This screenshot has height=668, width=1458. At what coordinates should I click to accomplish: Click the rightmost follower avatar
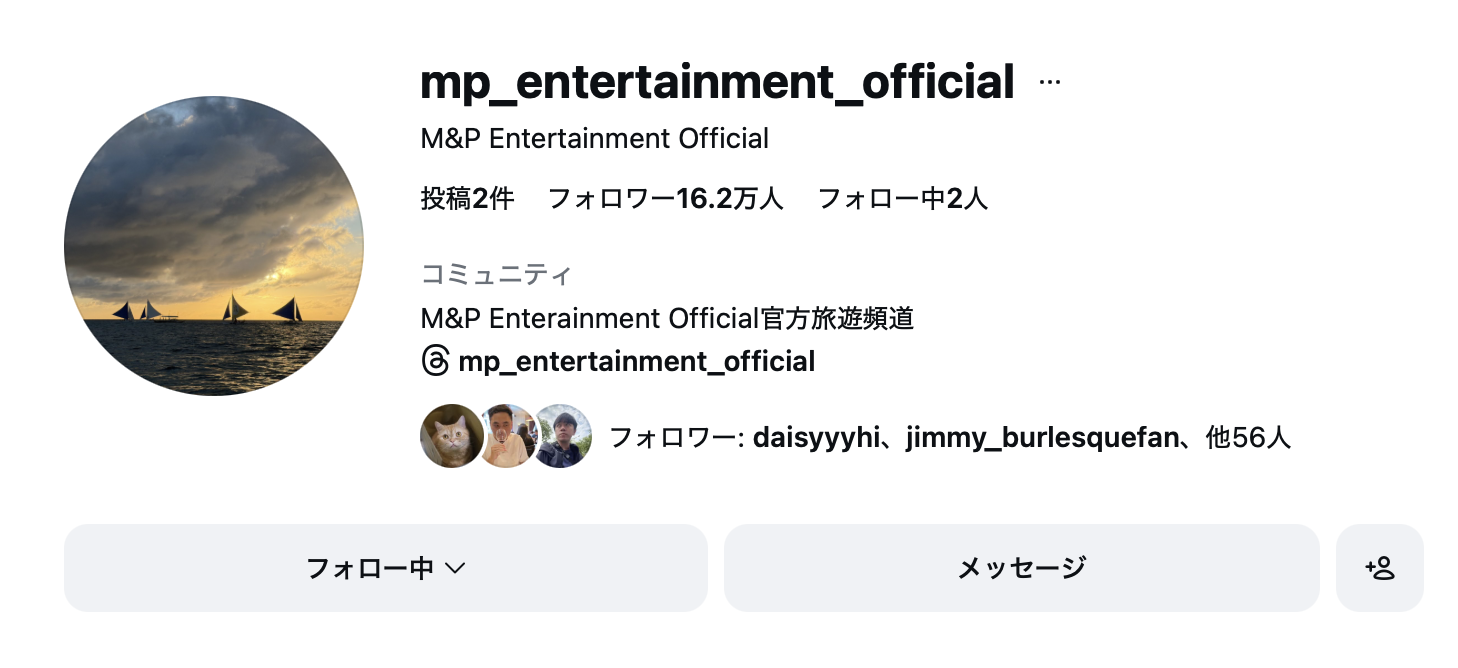click(562, 436)
